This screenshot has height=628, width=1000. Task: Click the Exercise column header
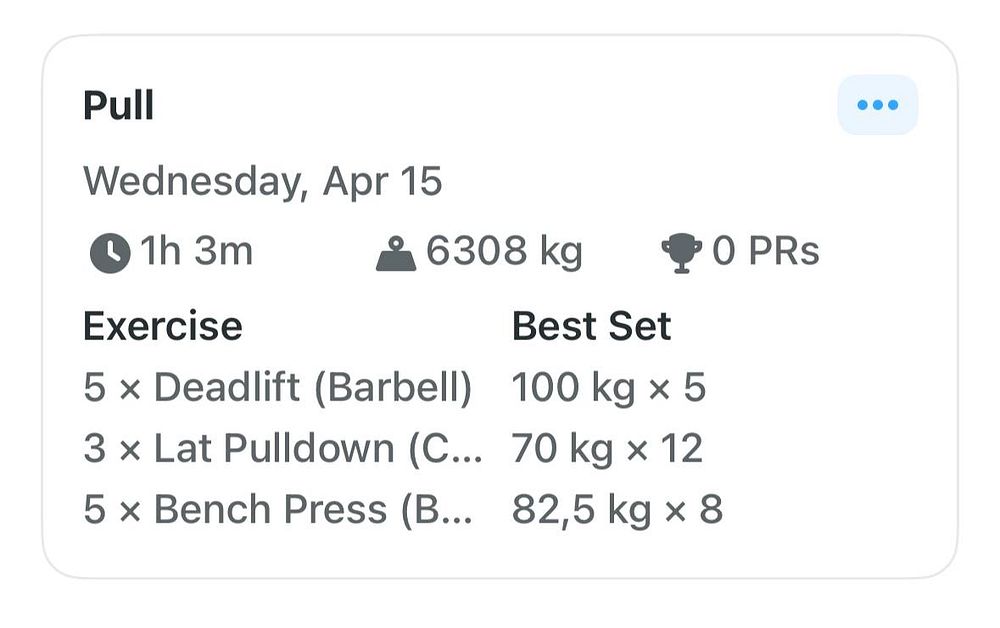[163, 326]
